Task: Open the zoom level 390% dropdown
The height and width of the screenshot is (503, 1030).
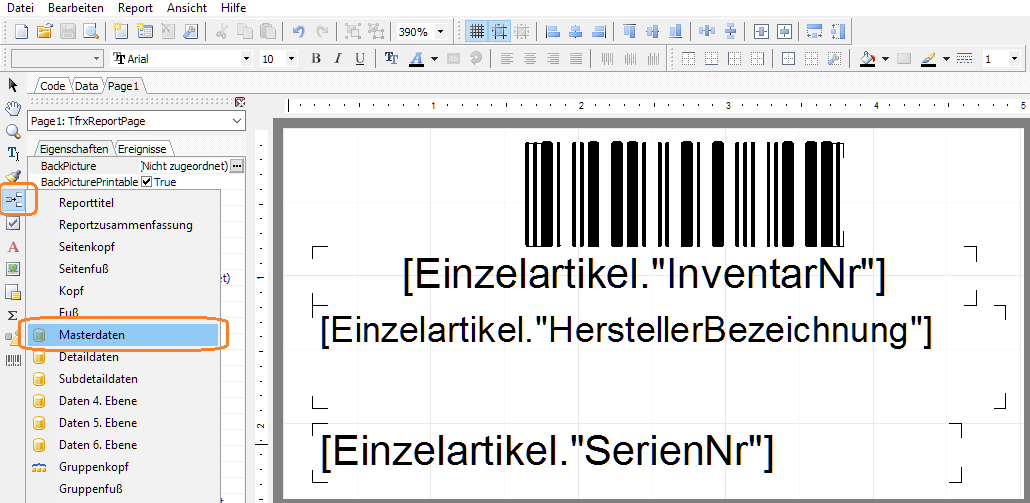Action: pyautogui.click(x=440, y=32)
